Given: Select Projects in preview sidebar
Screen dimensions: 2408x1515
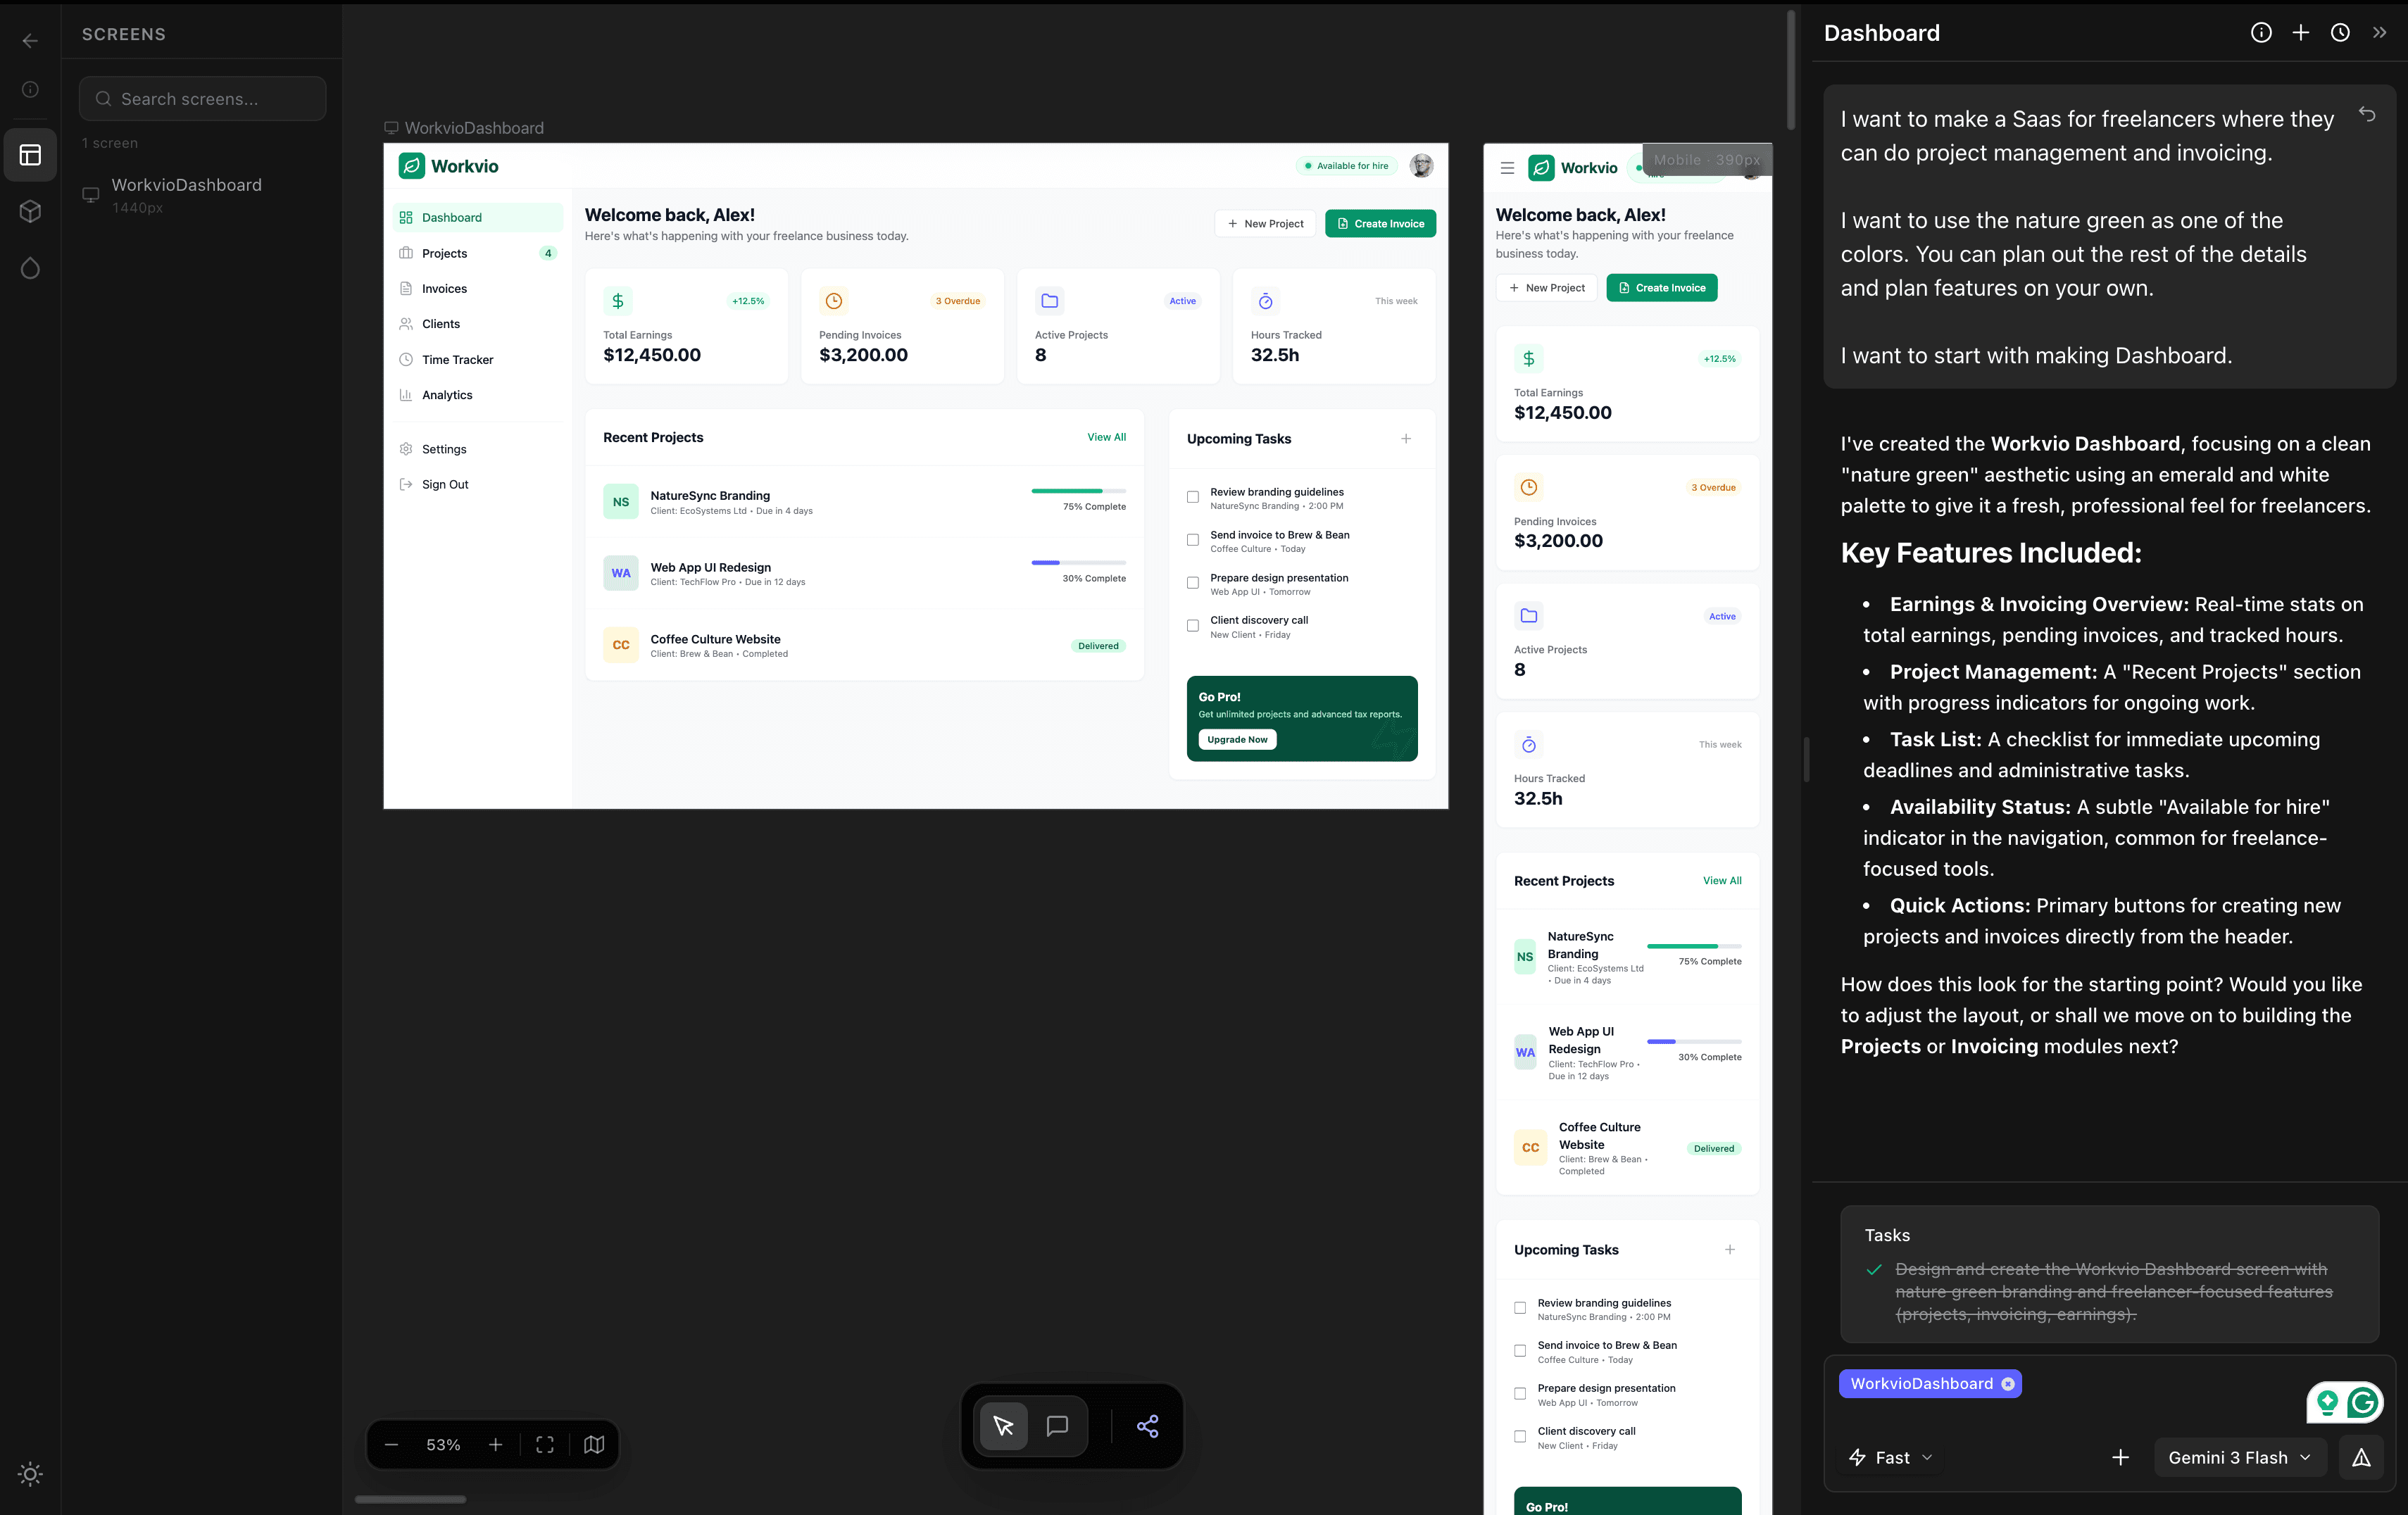Looking at the screenshot, I should pyautogui.click(x=478, y=253).
